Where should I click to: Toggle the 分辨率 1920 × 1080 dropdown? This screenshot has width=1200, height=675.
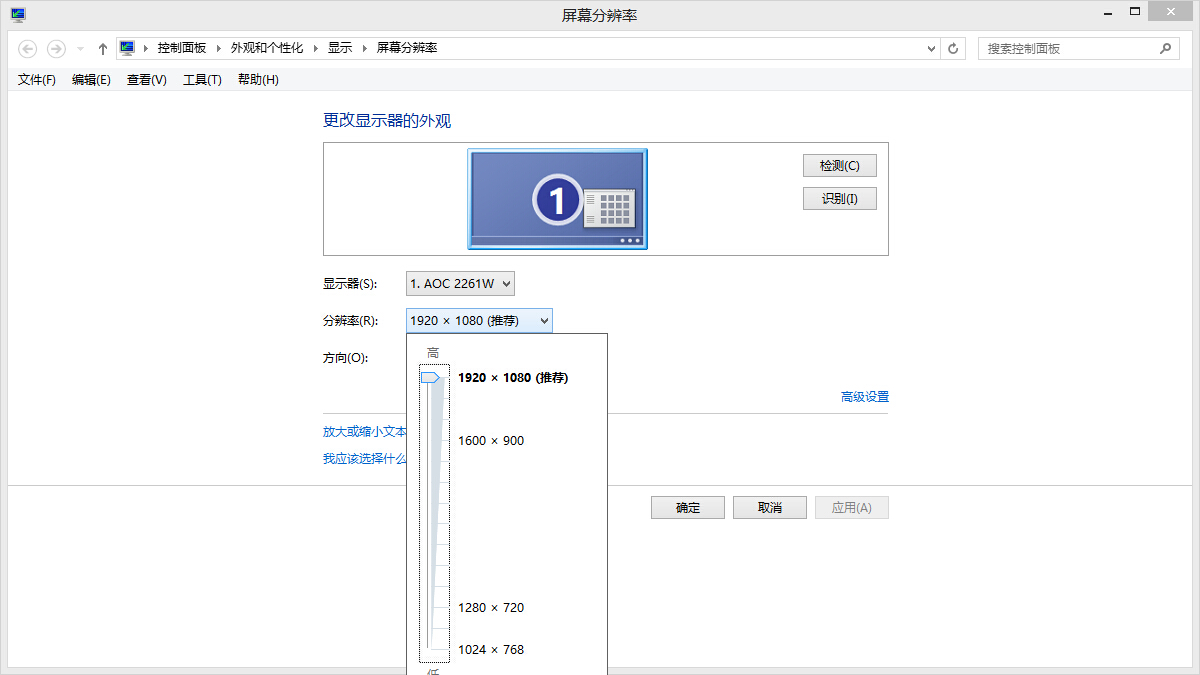[479, 321]
